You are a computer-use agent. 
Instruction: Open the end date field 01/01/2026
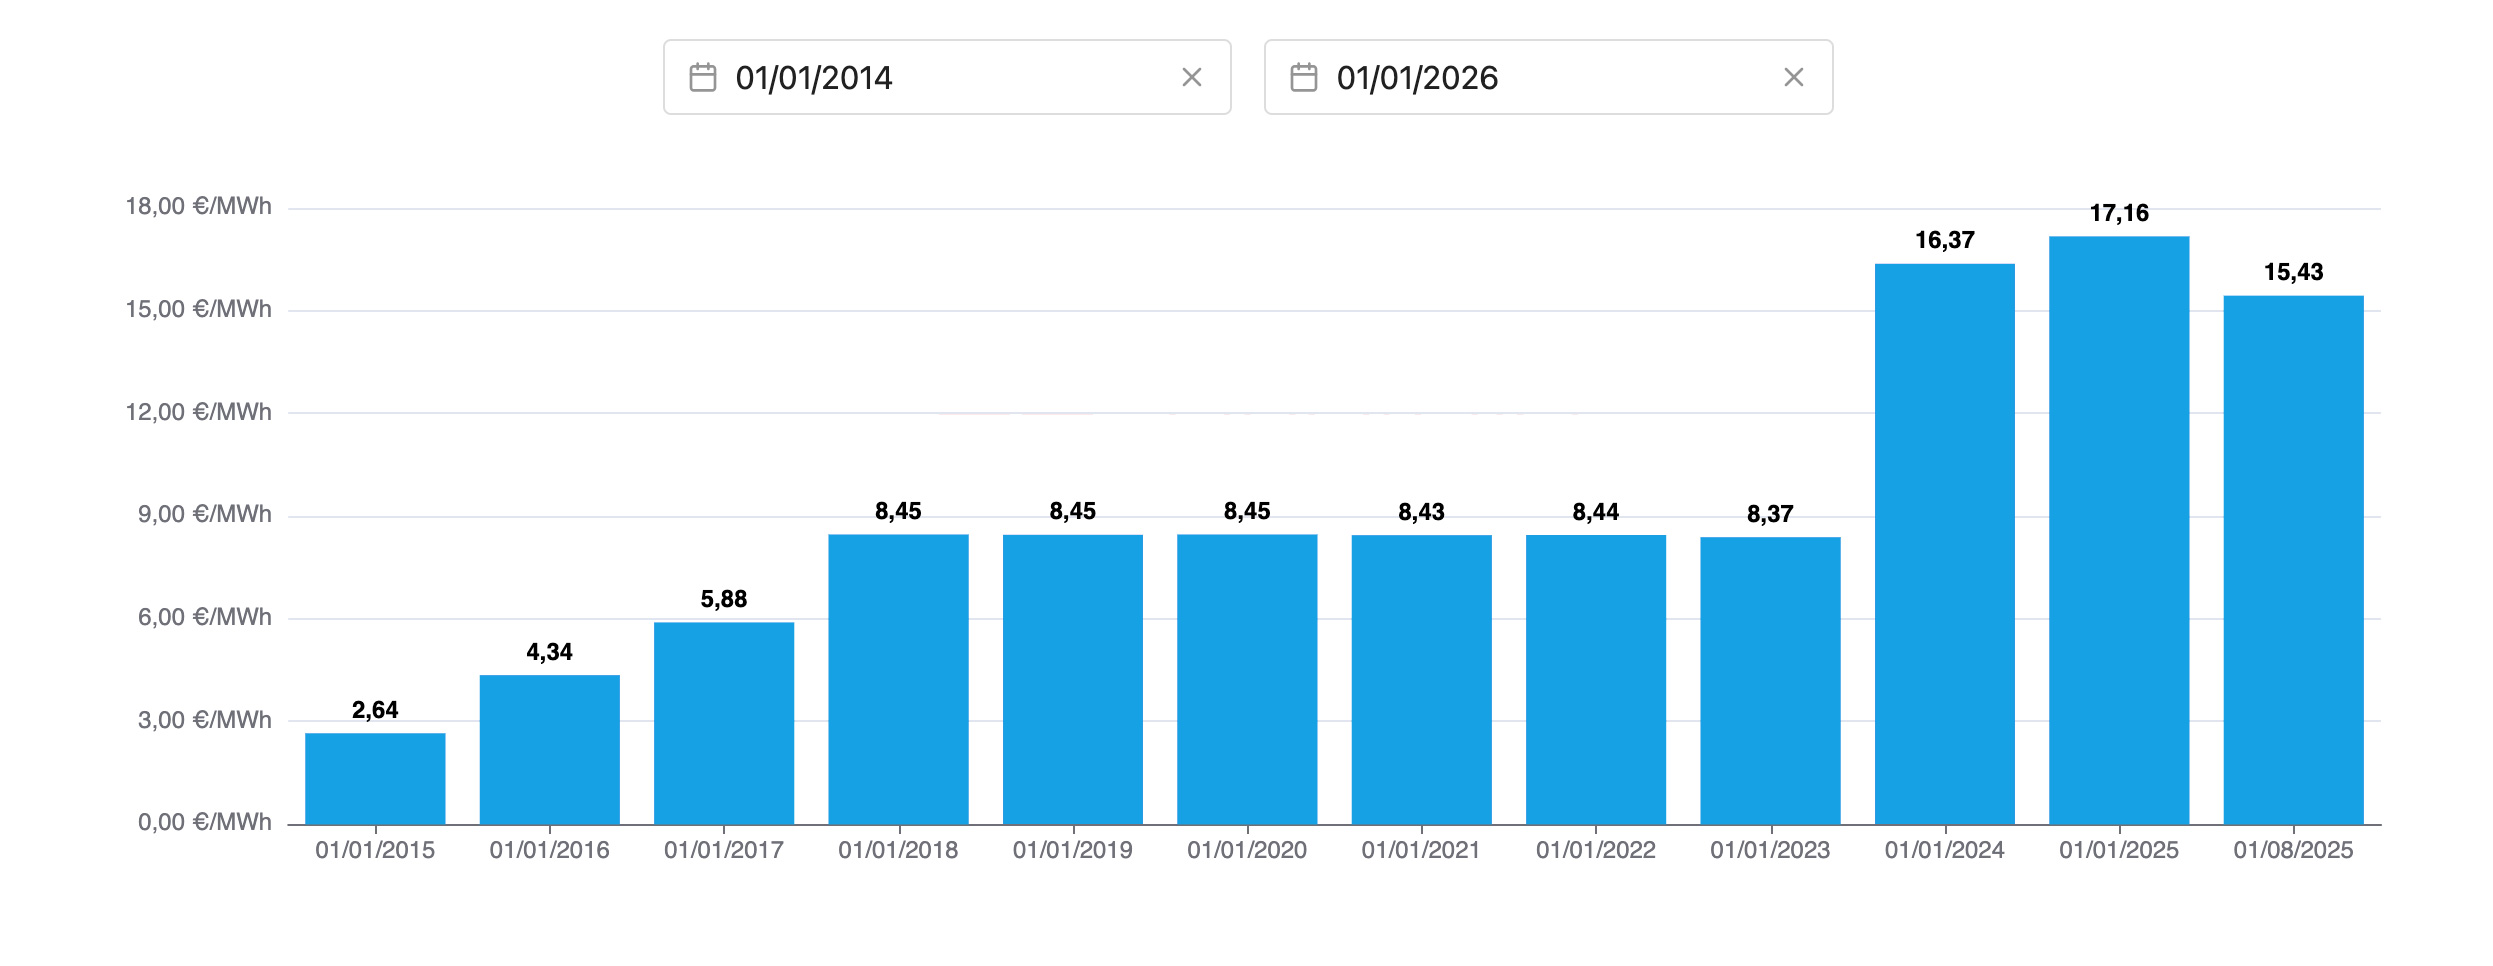pos(1540,78)
